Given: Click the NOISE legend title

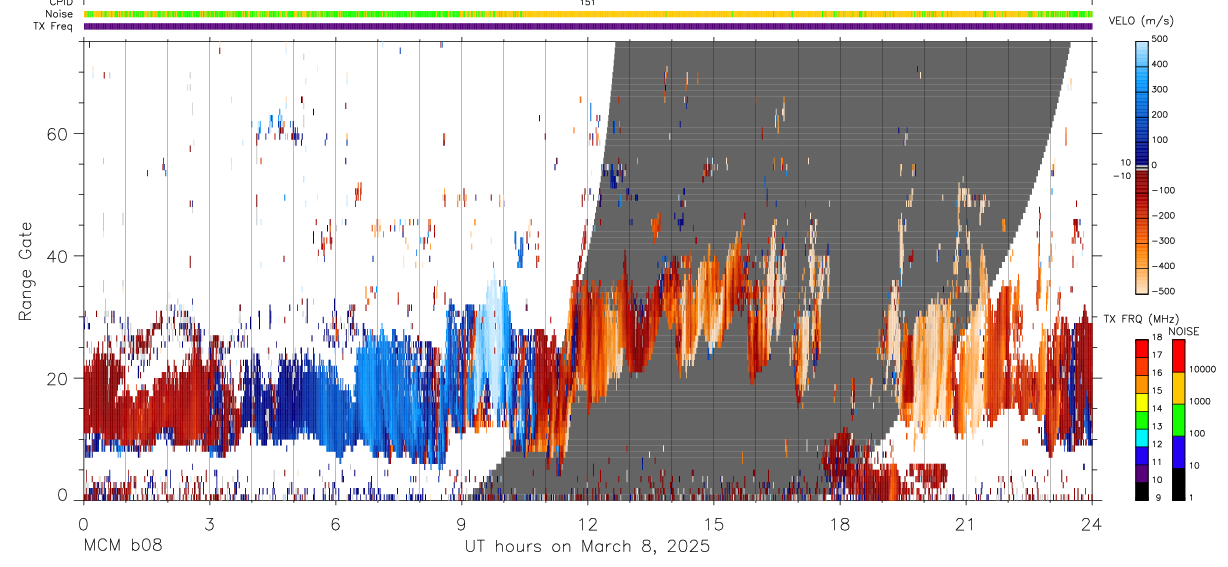Looking at the screenshot, I should click(1185, 331).
